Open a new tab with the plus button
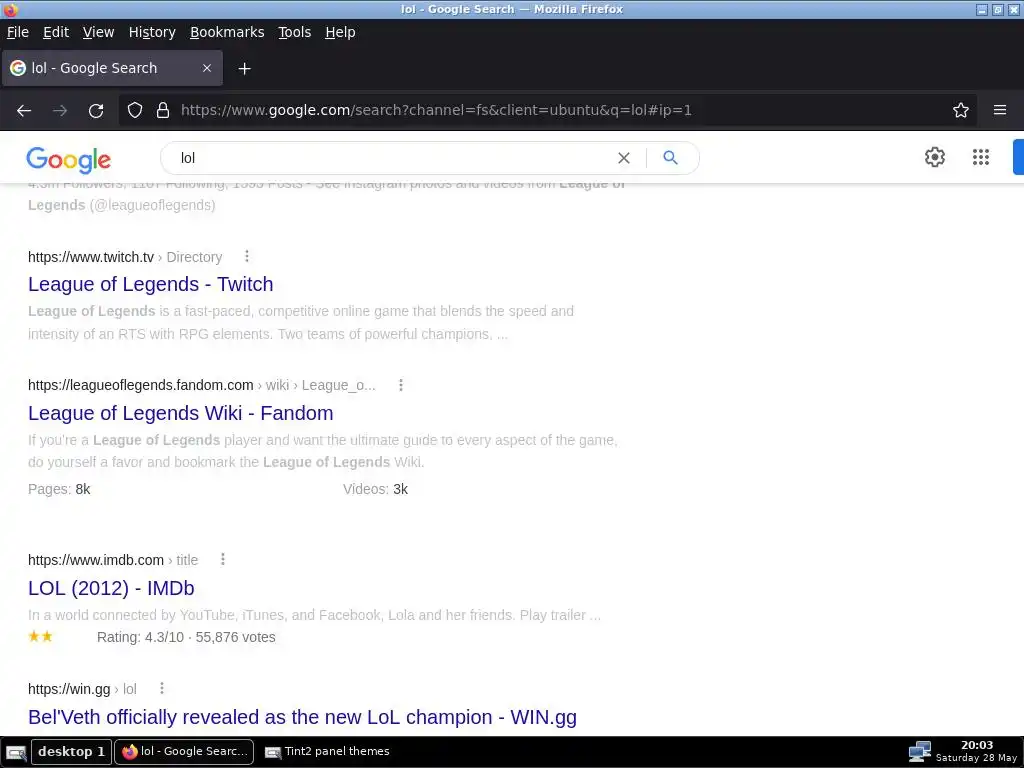Viewport: 1024px width, 768px height. [x=244, y=69]
